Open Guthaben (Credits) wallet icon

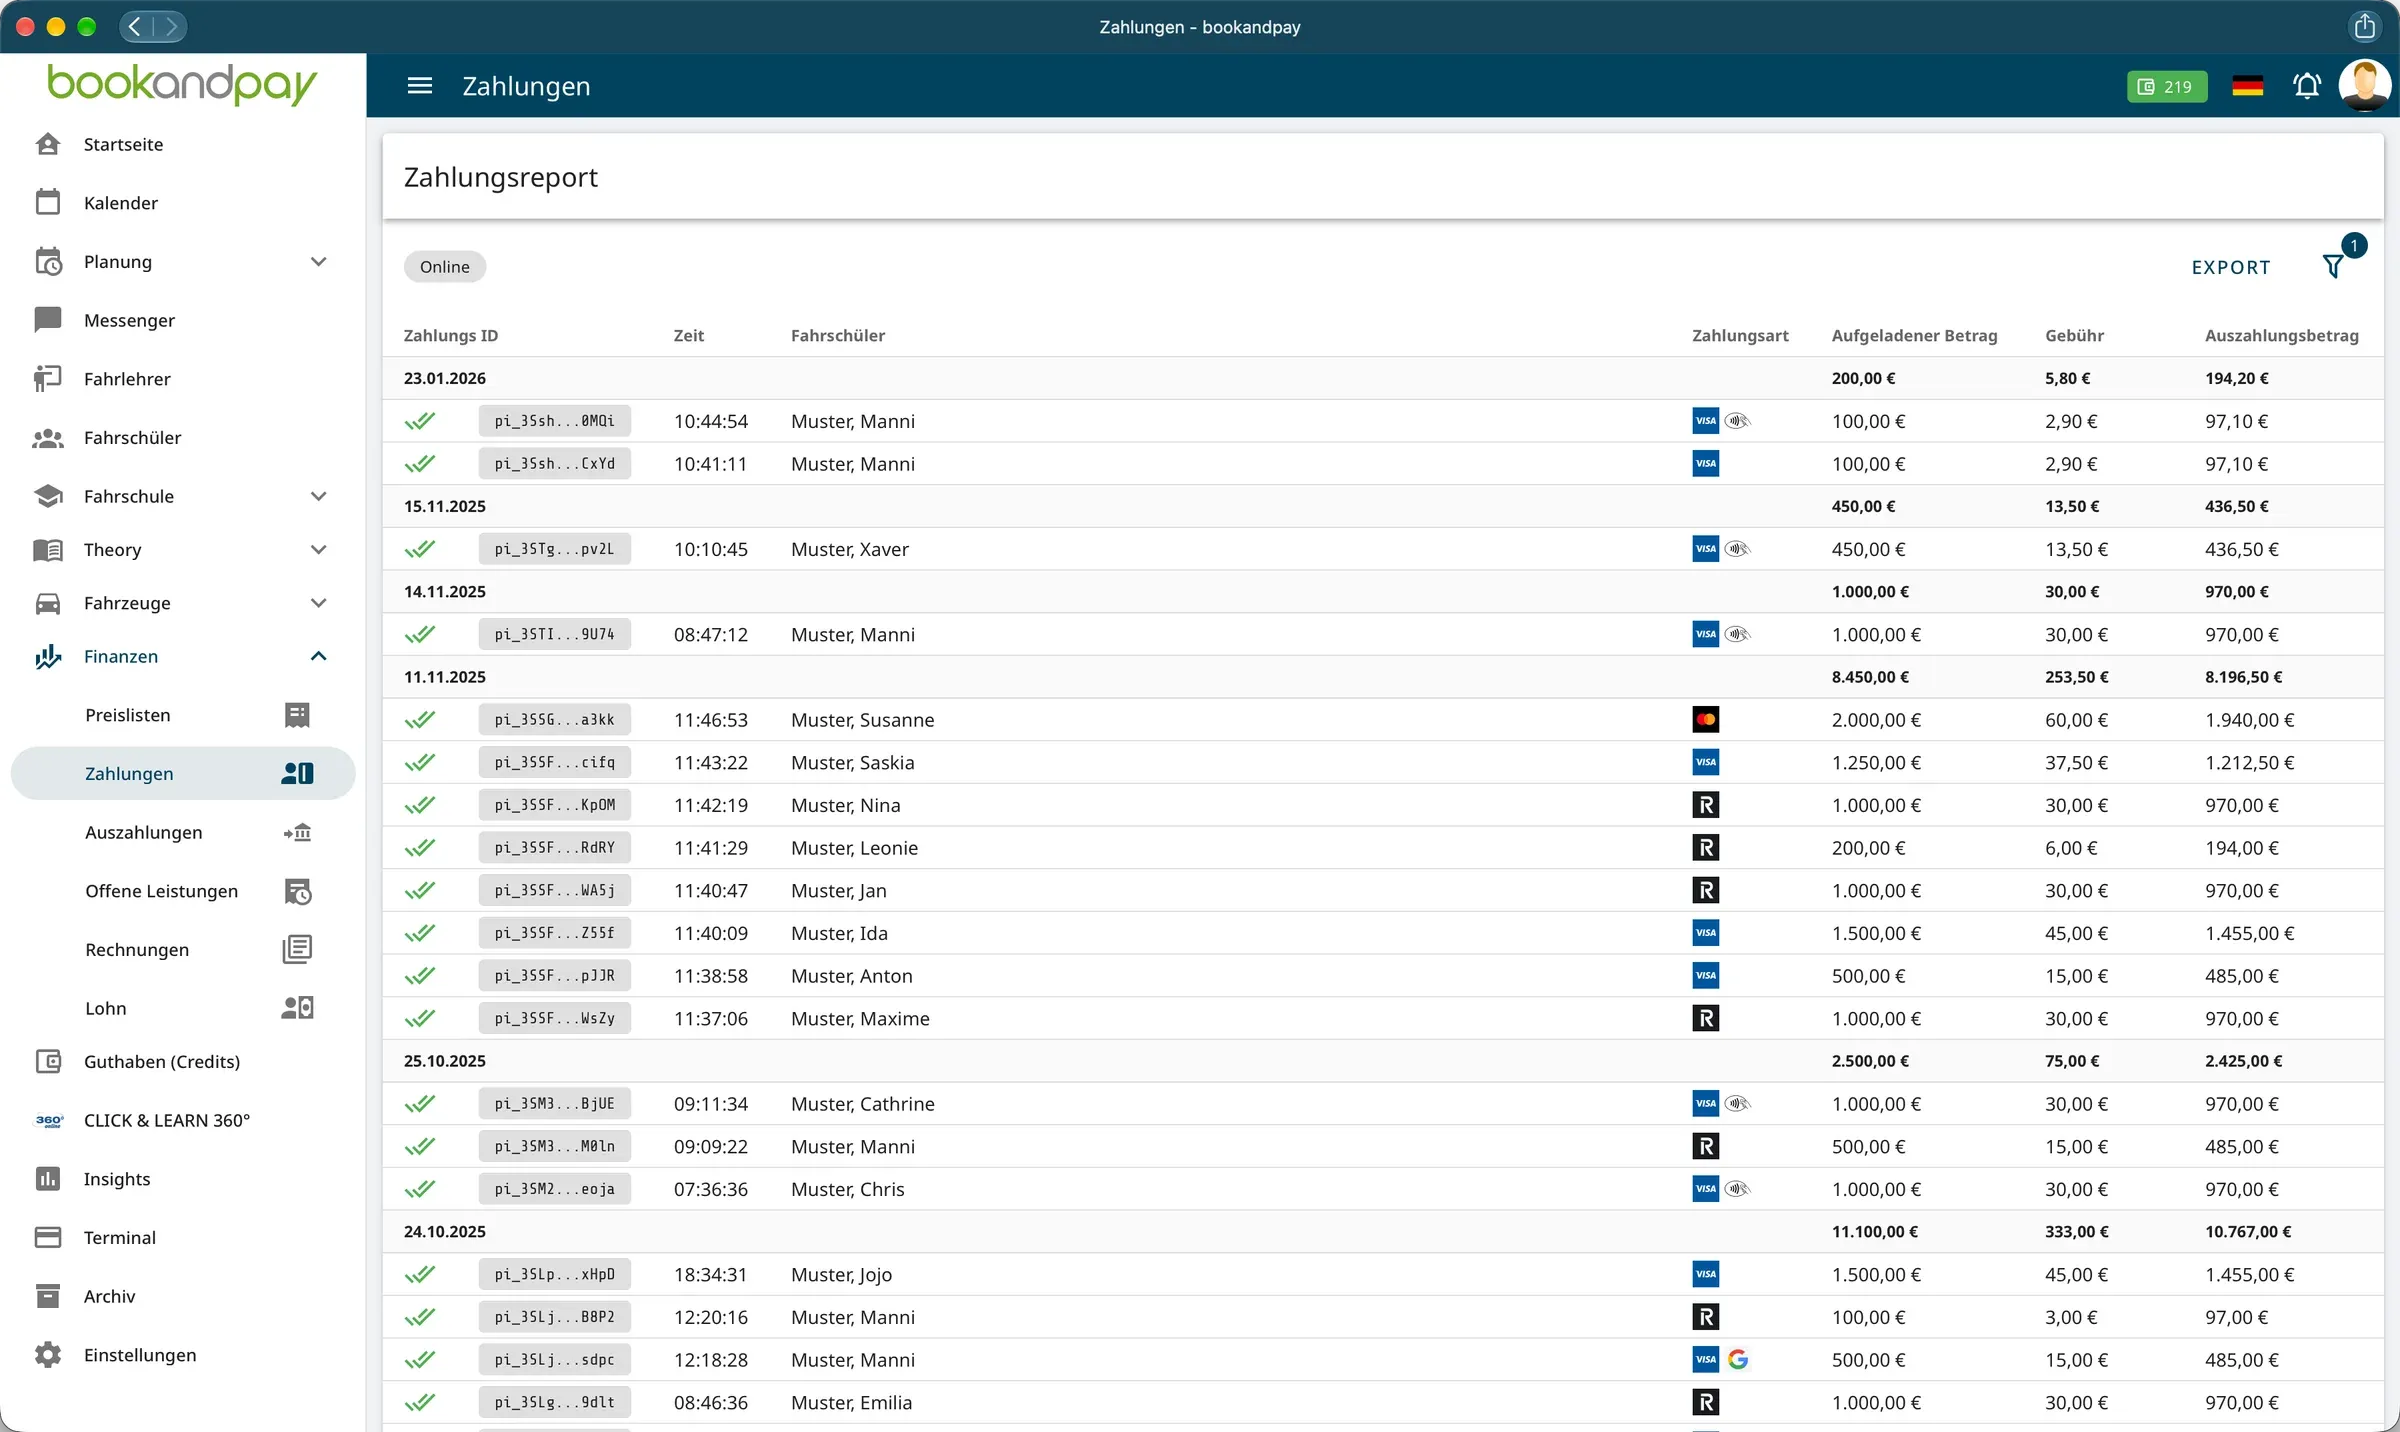point(47,1061)
